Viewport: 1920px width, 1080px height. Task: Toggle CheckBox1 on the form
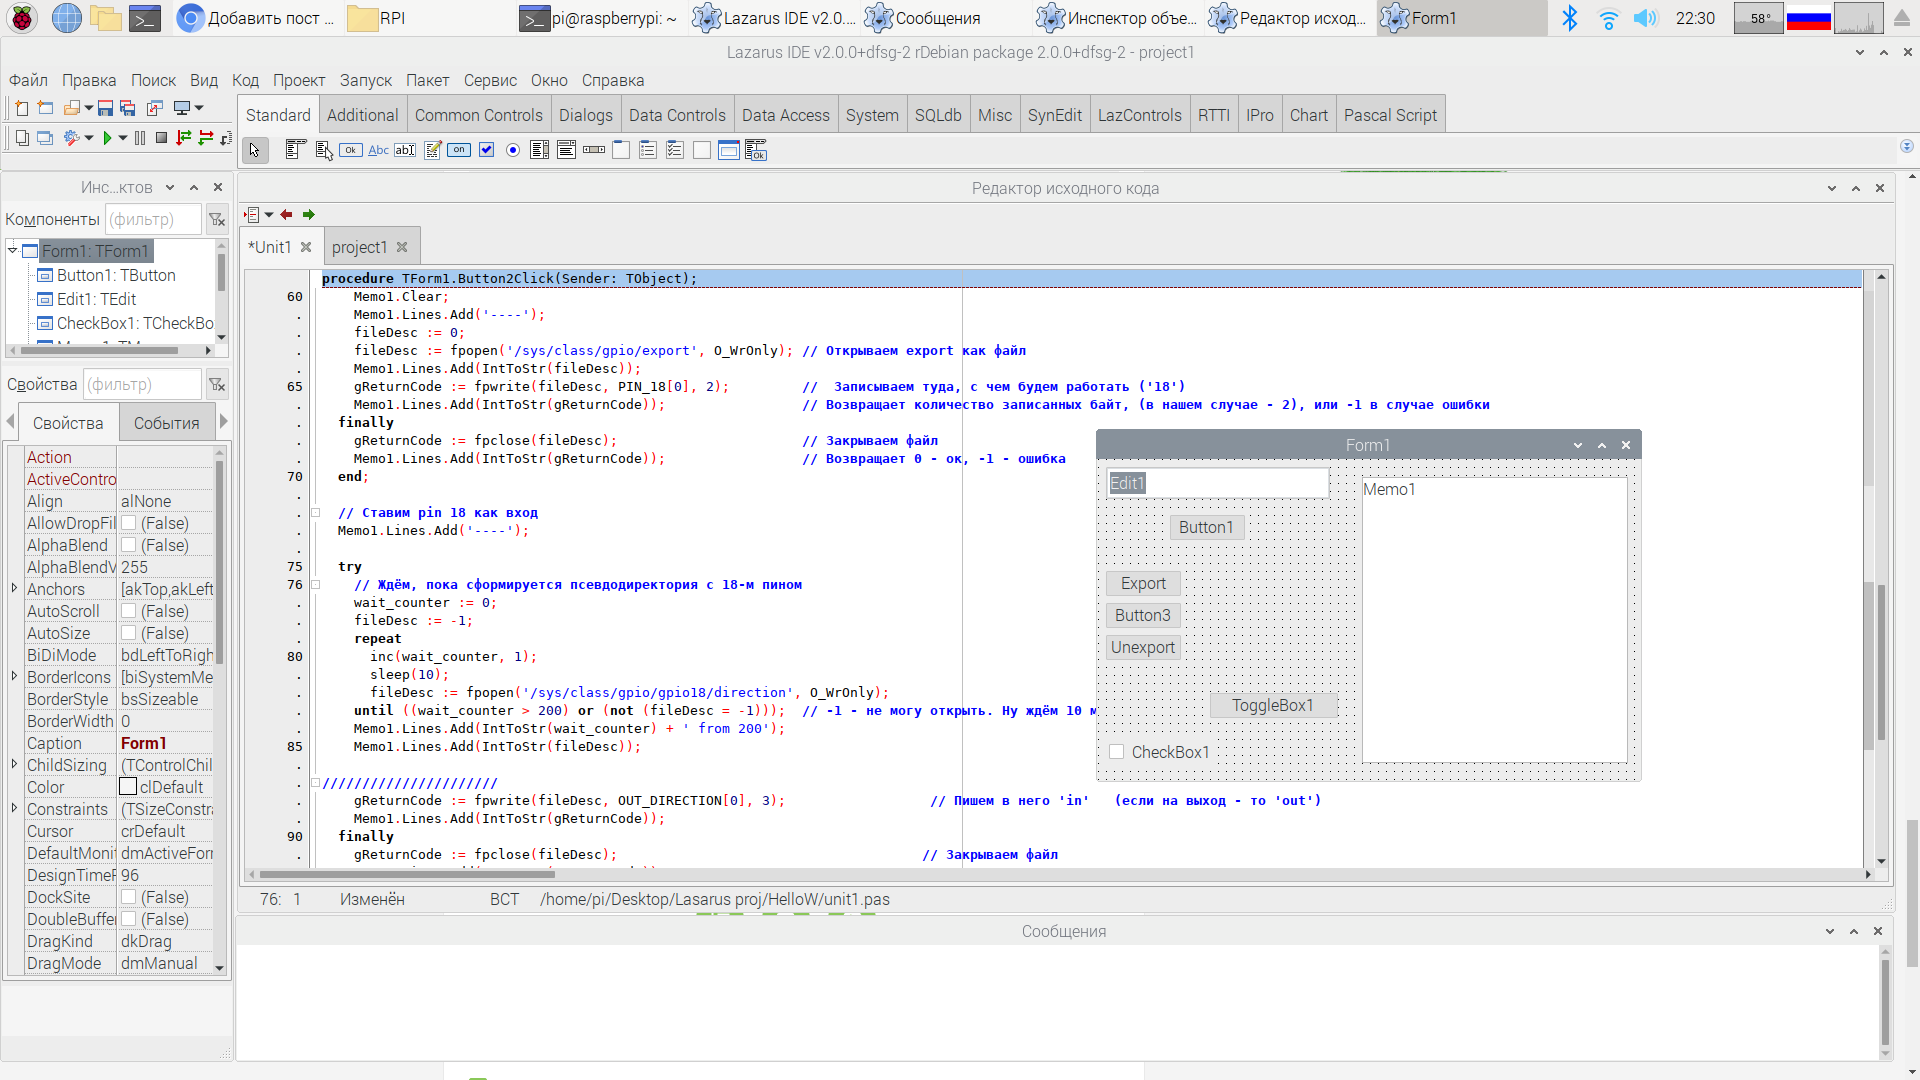coord(1118,752)
